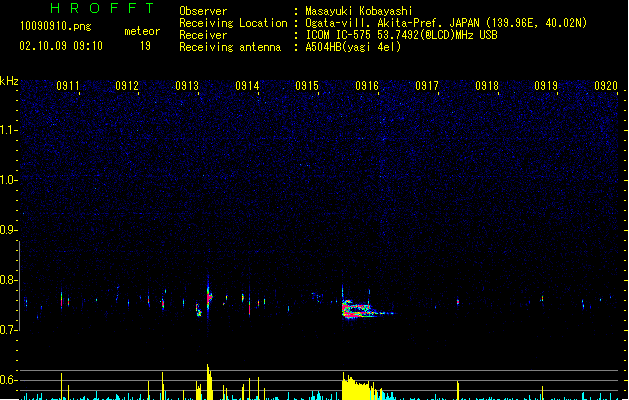Click the 0.8 frequency axis label
Screen dimensions: 629x400
click(8, 280)
